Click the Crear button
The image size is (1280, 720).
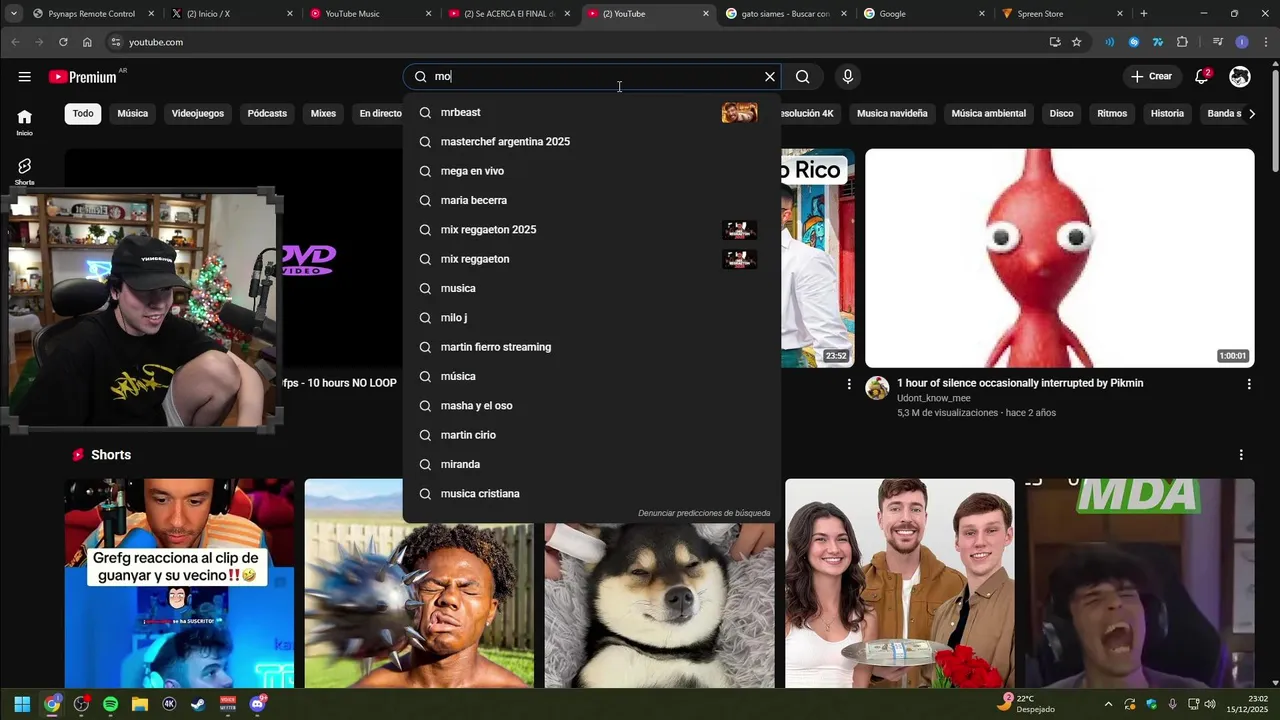1151,77
